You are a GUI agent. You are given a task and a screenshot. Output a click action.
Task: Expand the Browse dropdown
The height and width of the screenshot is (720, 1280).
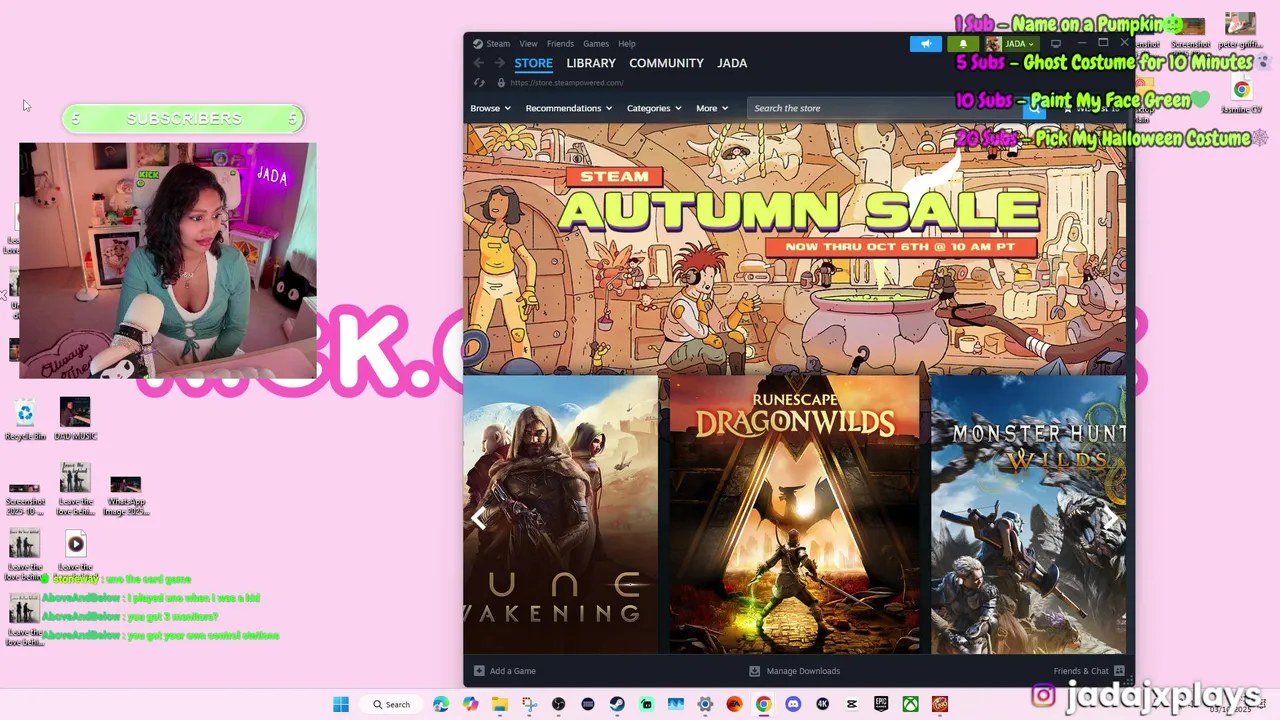click(x=490, y=108)
